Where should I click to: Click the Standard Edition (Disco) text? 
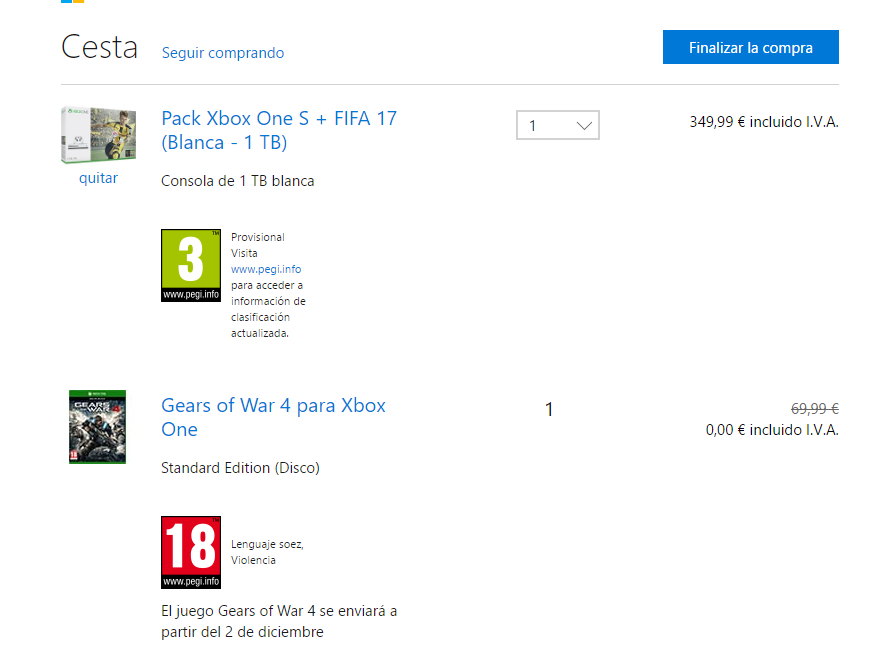click(240, 468)
